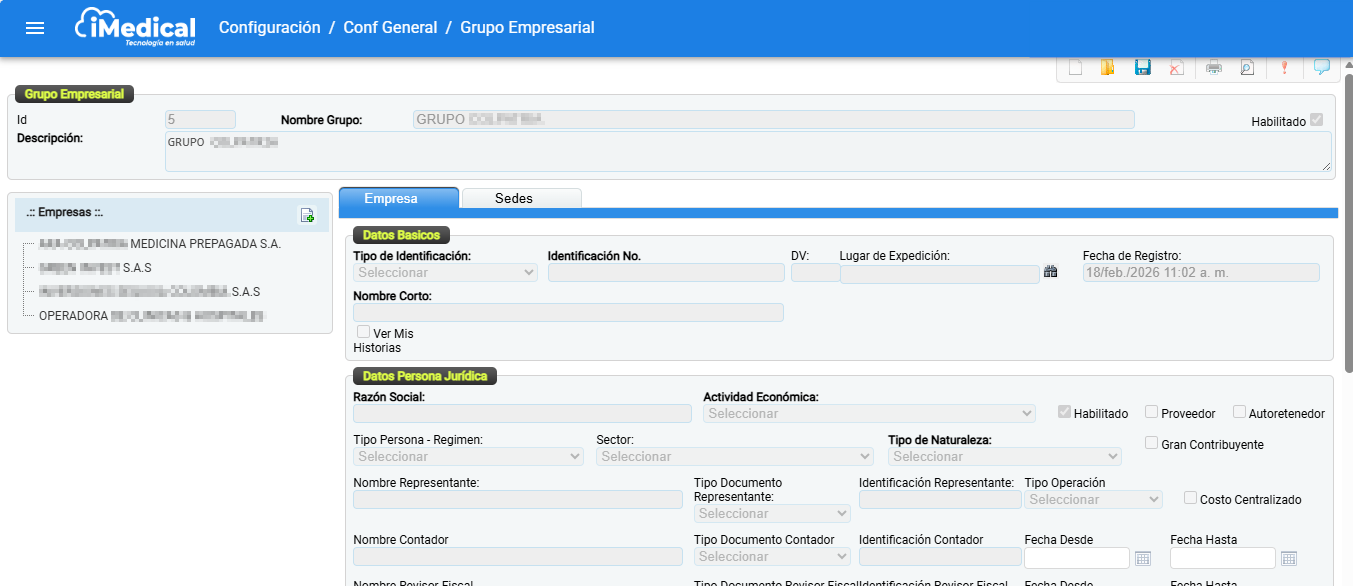Open the Tipo de Naturaleza dropdown

click(1004, 456)
